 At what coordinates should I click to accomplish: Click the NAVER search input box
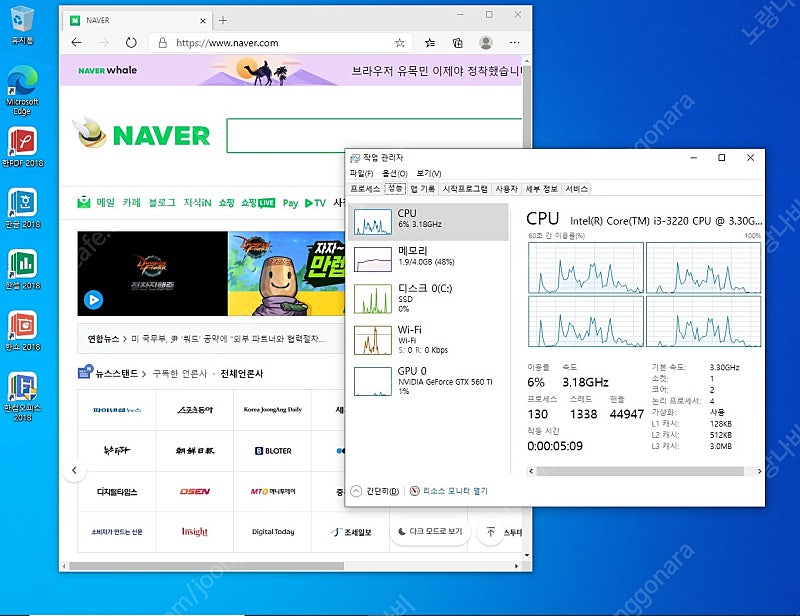374,135
